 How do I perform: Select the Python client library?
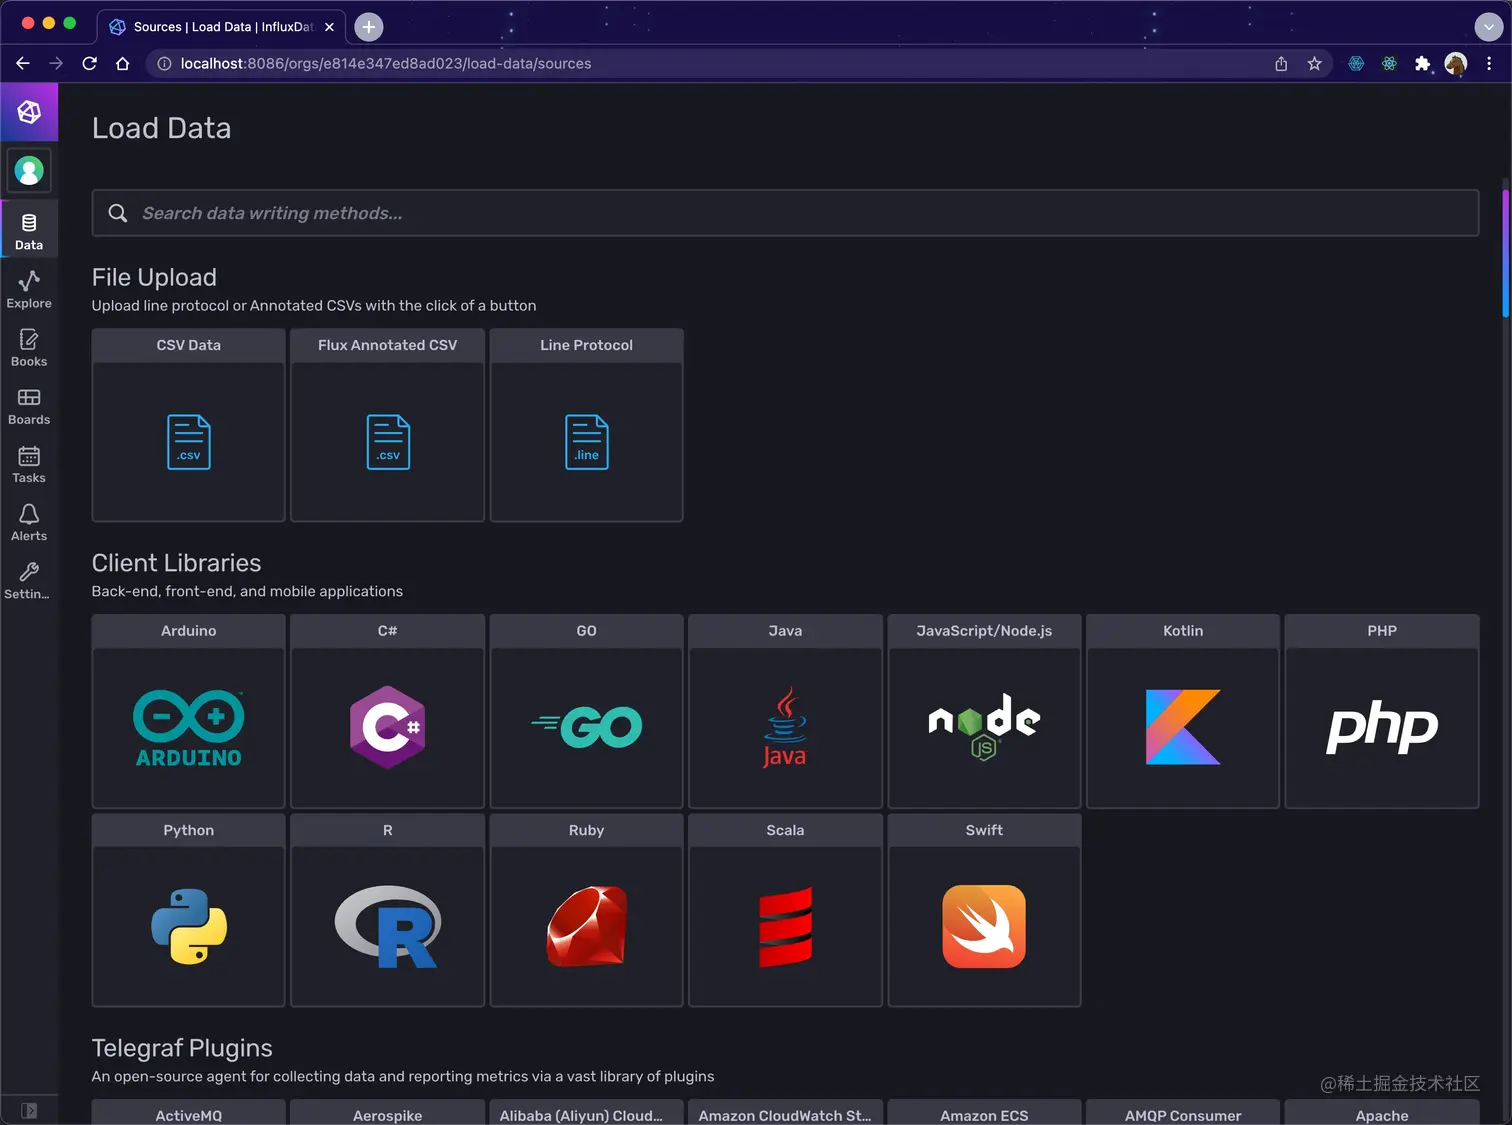[x=188, y=911]
